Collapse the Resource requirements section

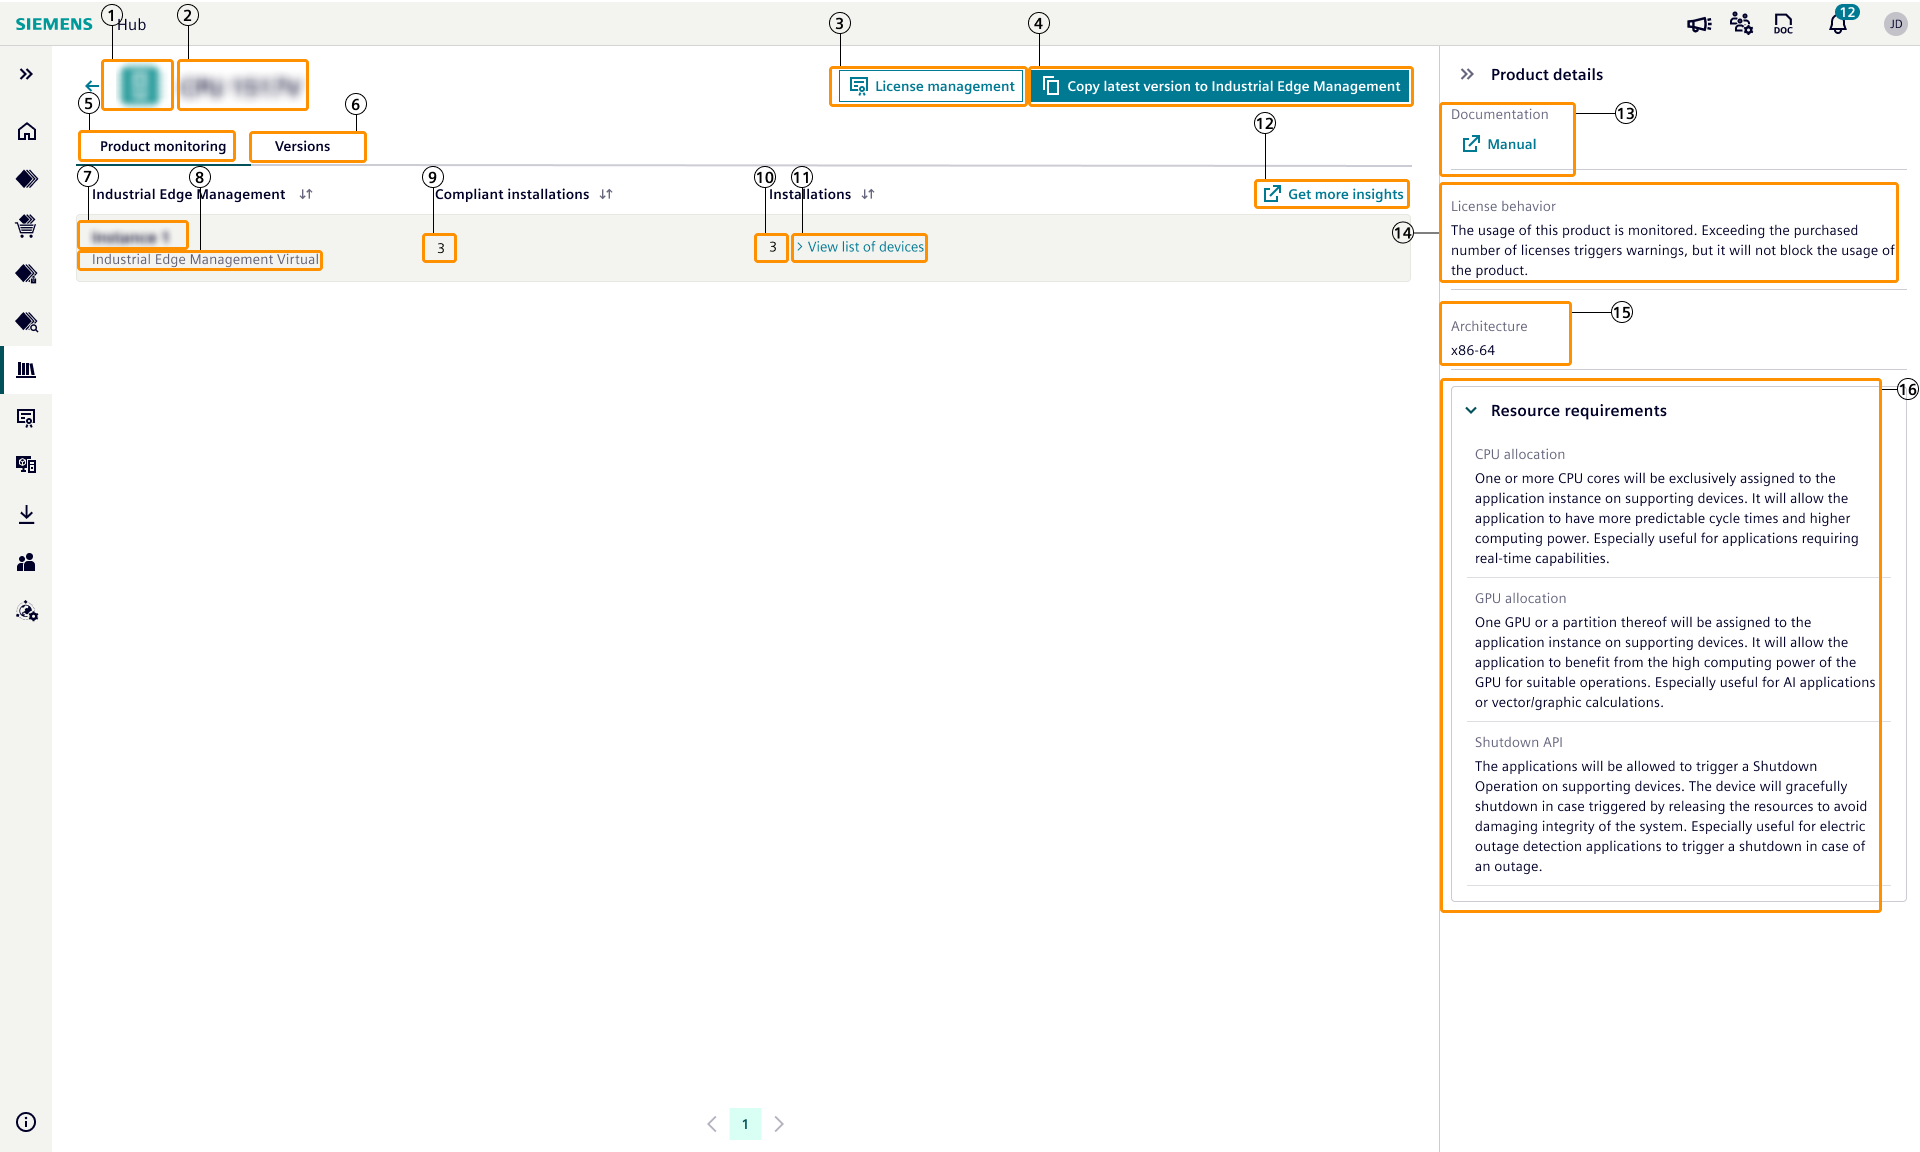coord(1471,410)
